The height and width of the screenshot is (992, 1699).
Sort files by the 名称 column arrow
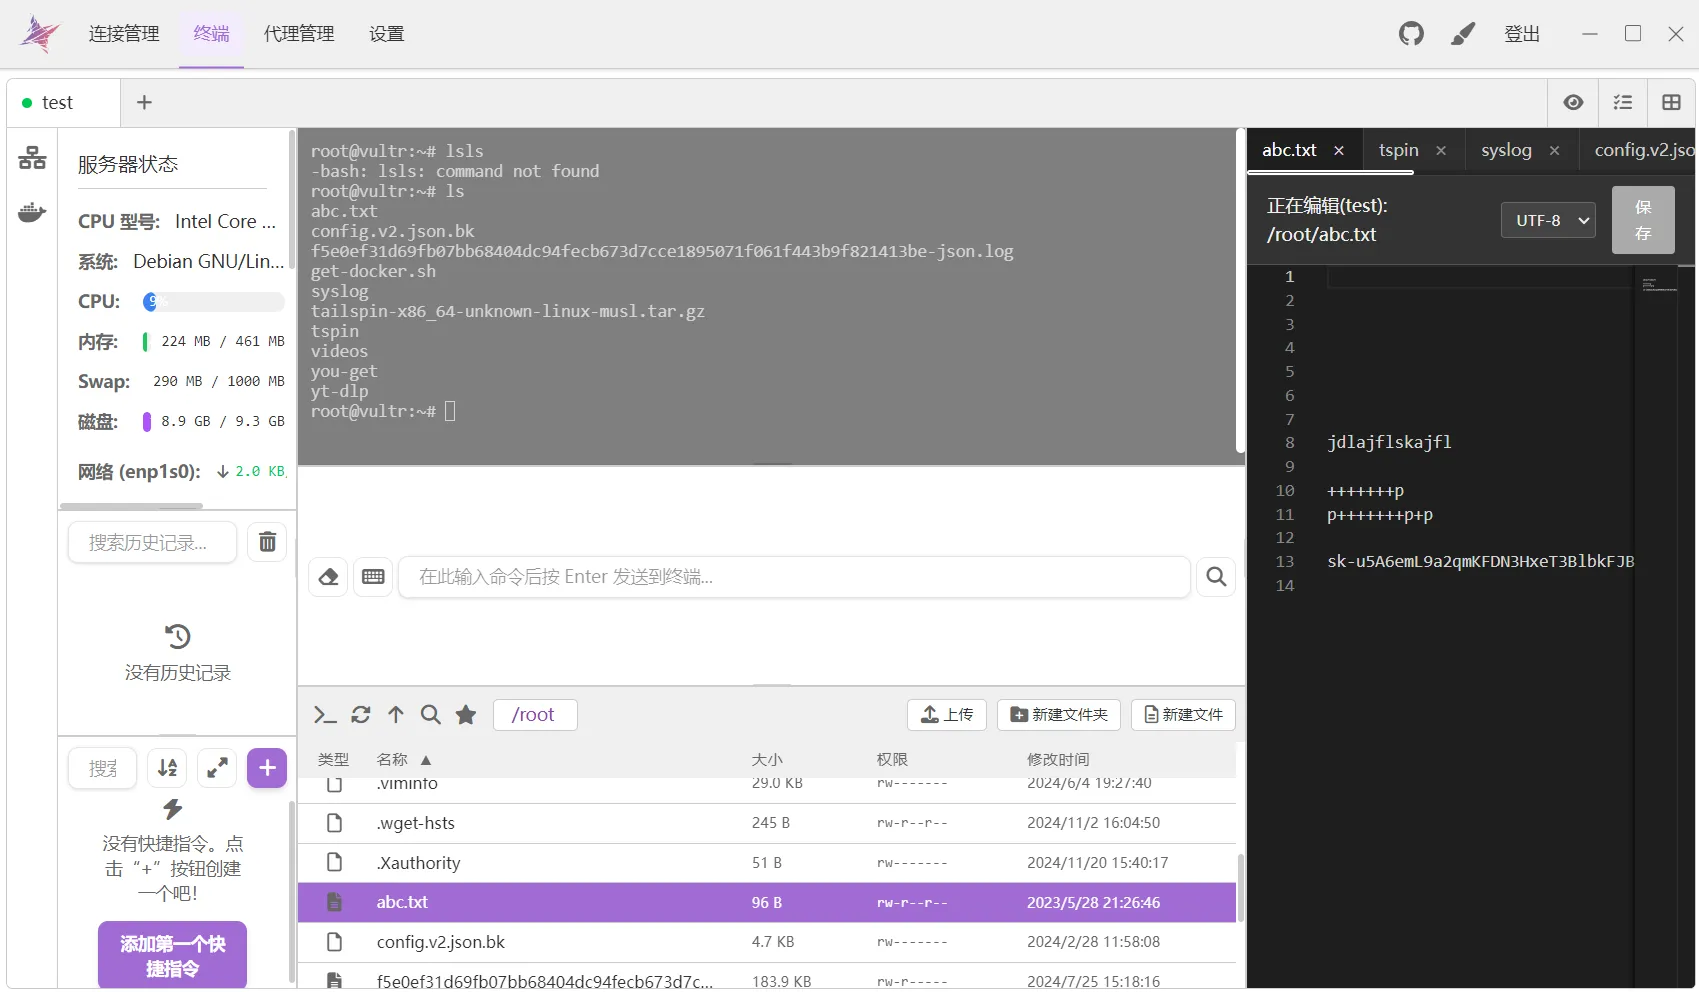point(426,760)
